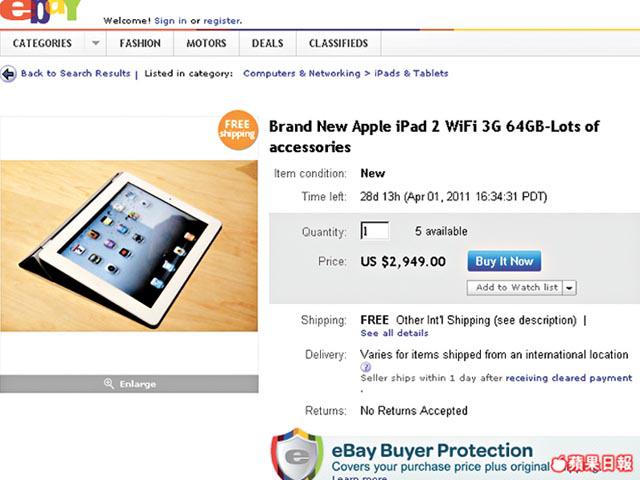Click Add to Watch list button
This screenshot has width=640, height=480.
[515, 288]
